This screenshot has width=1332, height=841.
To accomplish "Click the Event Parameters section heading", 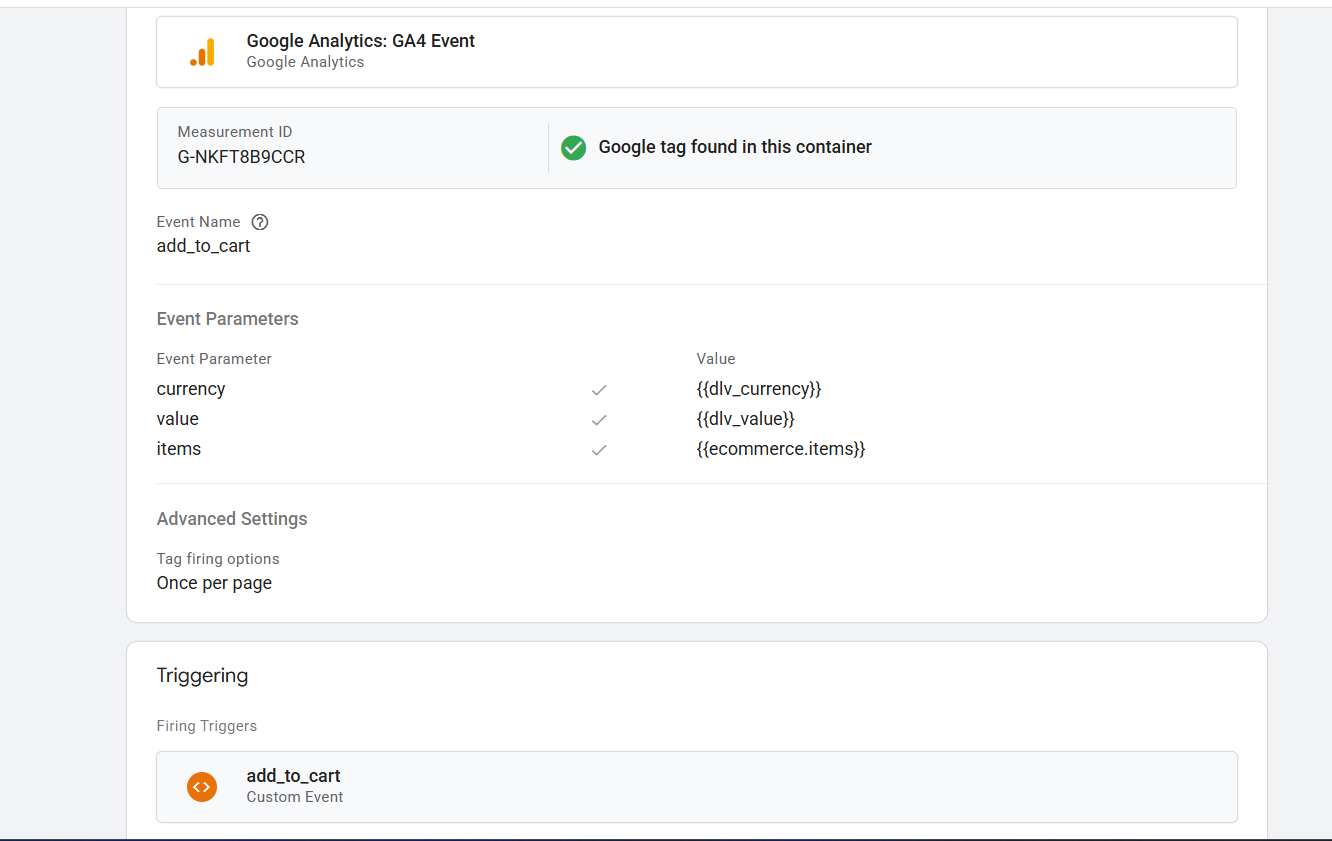I will point(227,319).
